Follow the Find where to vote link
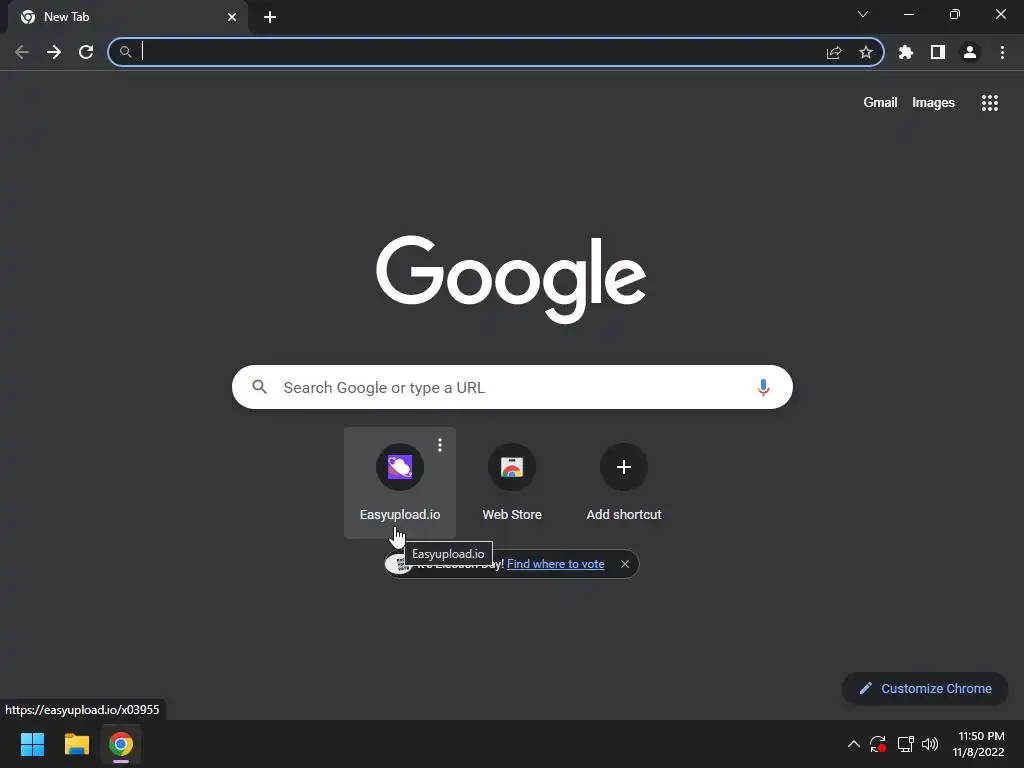Screen dimensions: 1024x768 click(x=556, y=564)
